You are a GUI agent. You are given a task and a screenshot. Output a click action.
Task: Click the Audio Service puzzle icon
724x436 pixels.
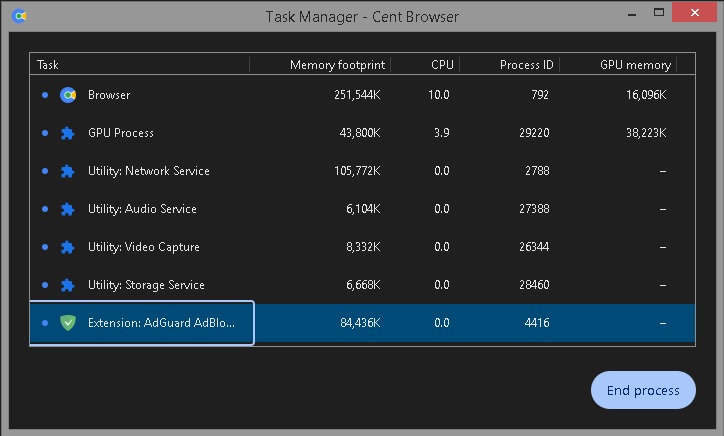point(68,209)
